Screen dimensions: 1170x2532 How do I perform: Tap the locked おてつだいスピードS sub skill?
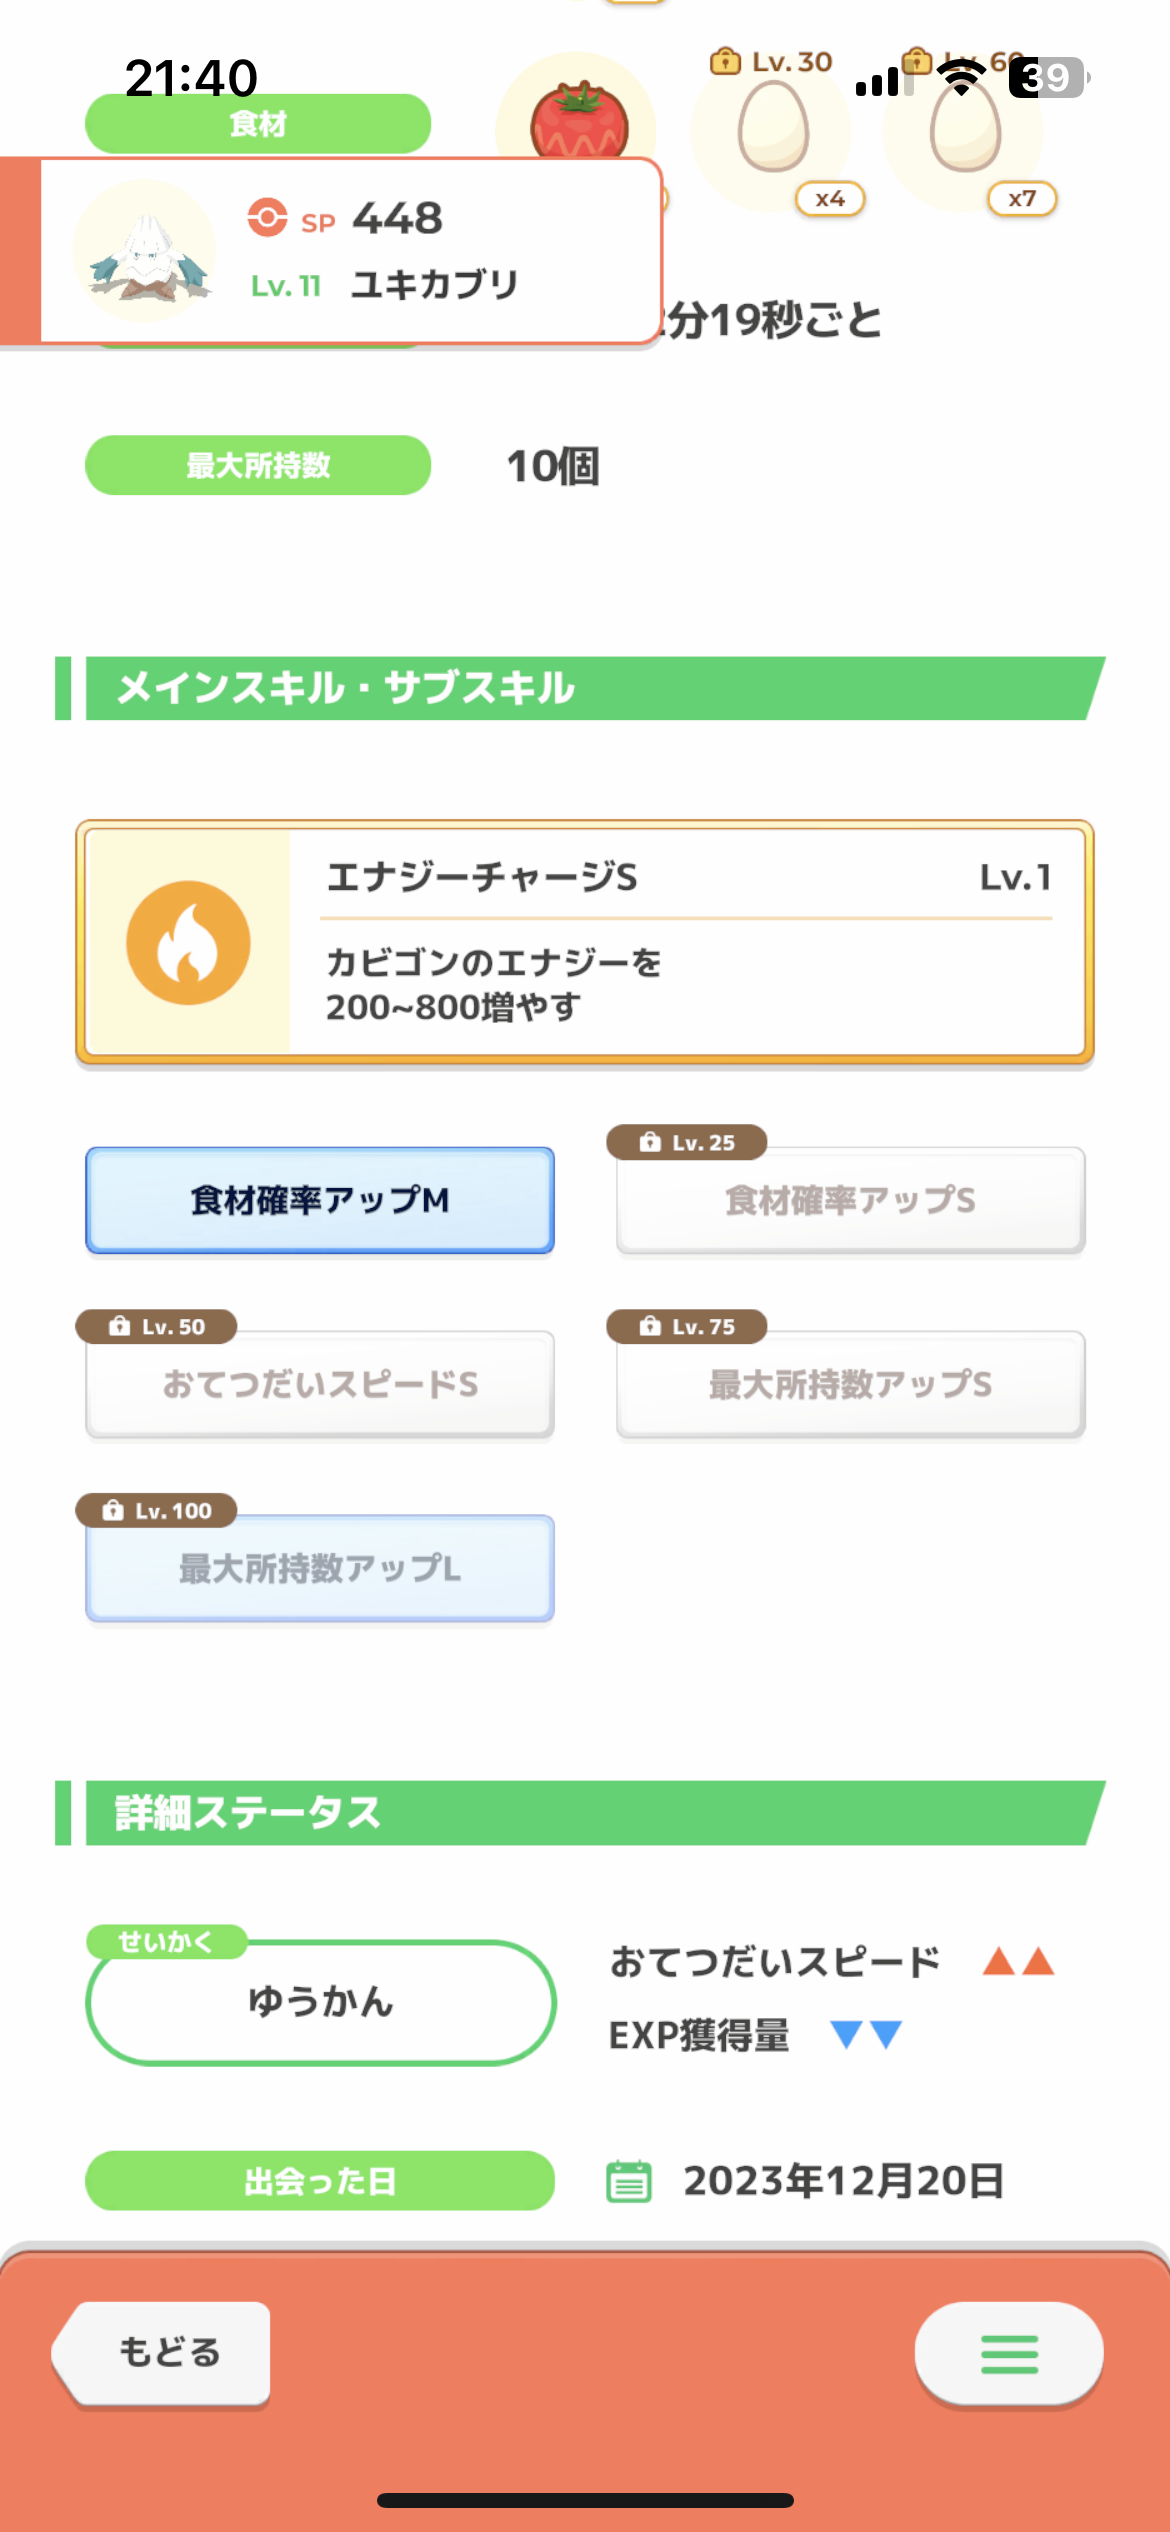coord(320,1384)
